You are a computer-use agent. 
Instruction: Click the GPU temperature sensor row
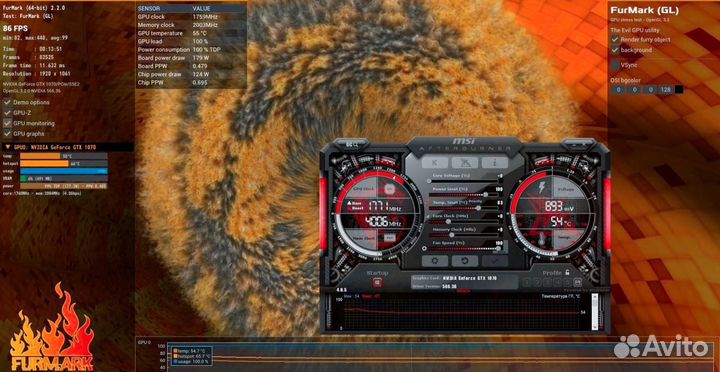[x=191, y=34]
